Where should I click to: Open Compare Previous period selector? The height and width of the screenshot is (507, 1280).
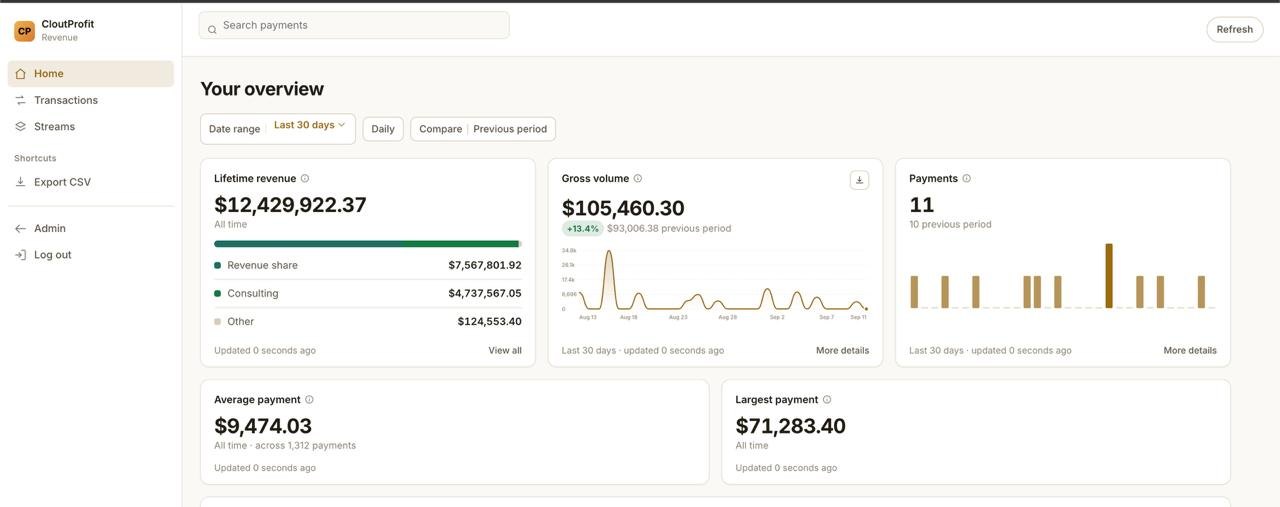pos(483,129)
